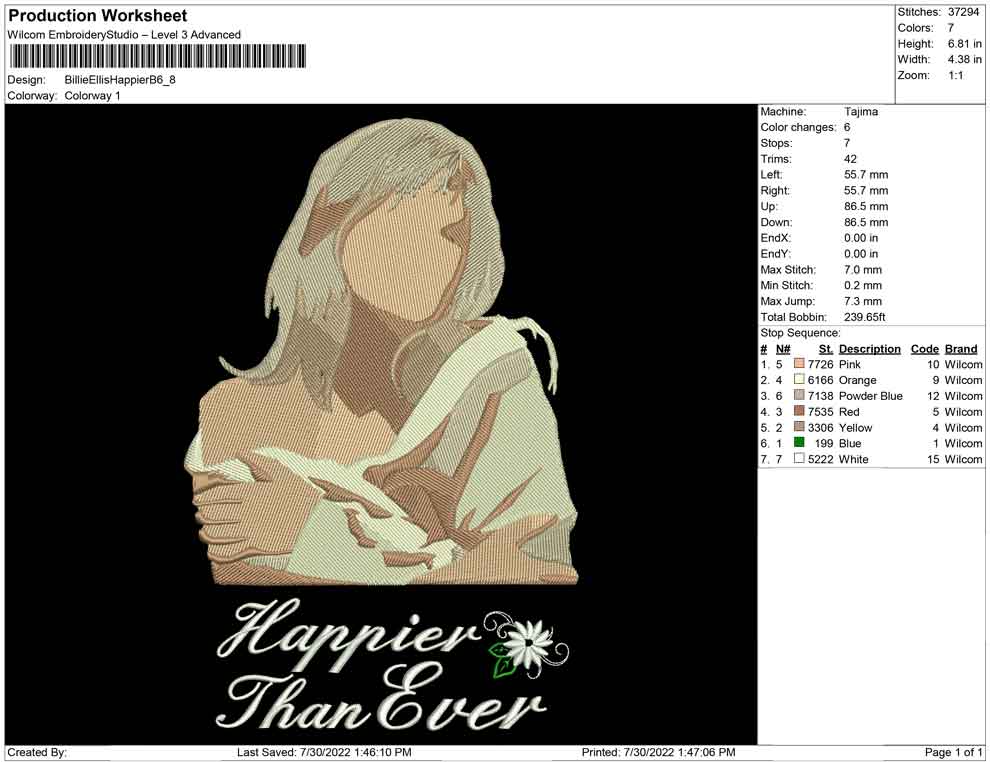The height and width of the screenshot is (762, 990).
Task: Click the 'Powder Blue' description text
Action: (871, 396)
